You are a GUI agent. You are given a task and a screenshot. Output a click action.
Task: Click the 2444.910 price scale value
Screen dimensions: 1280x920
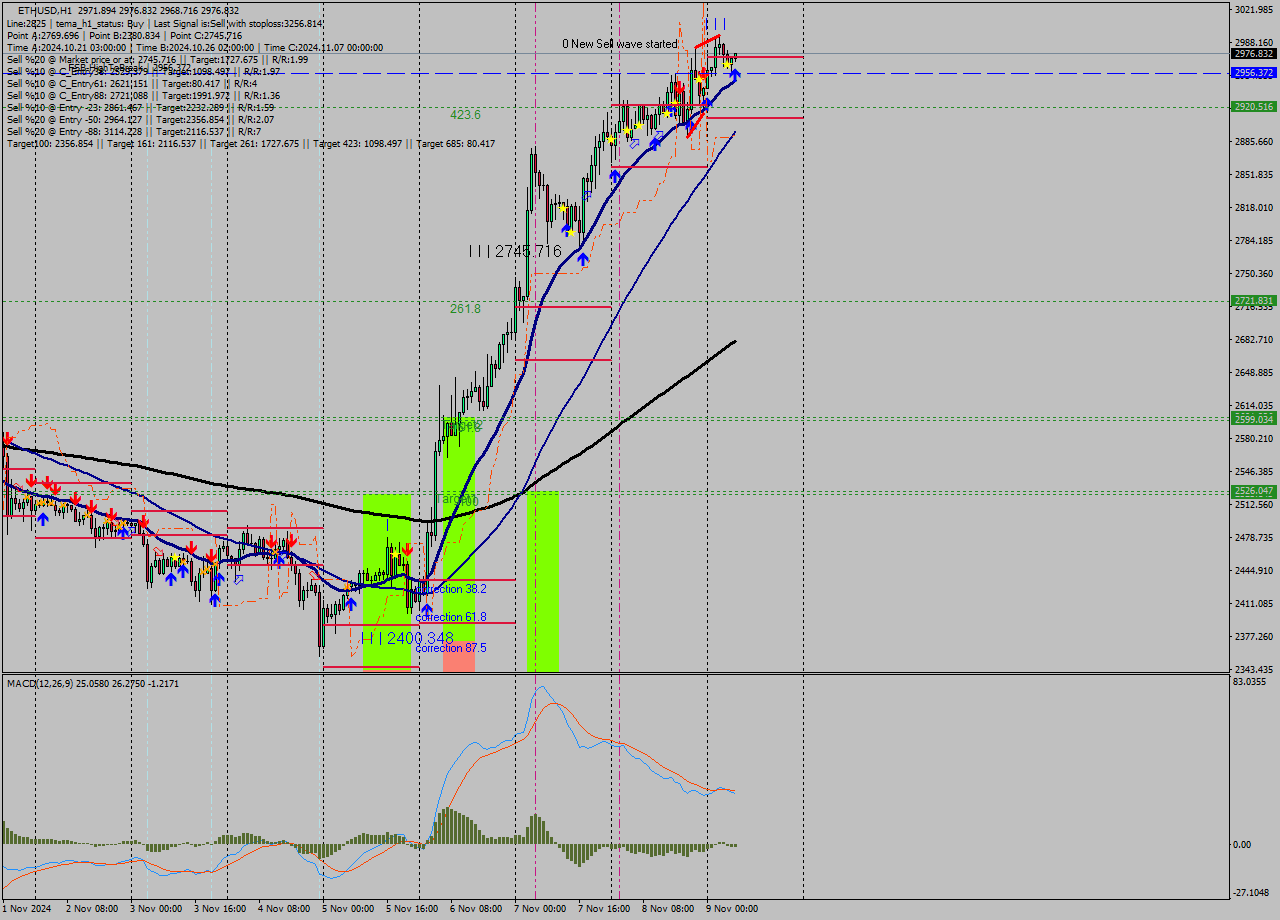click(x=1254, y=571)
